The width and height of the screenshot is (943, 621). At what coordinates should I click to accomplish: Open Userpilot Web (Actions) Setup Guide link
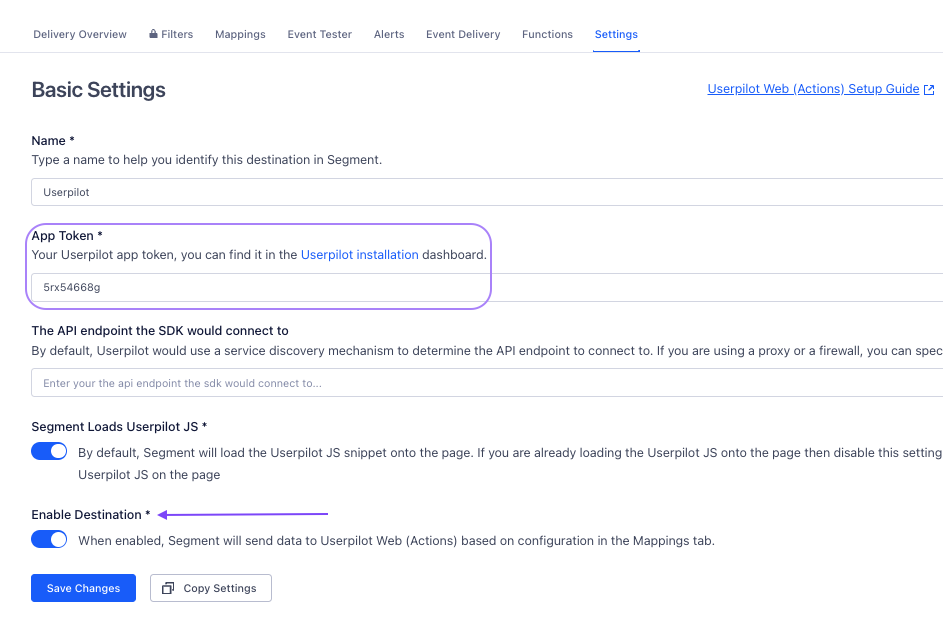coord(813,89)
